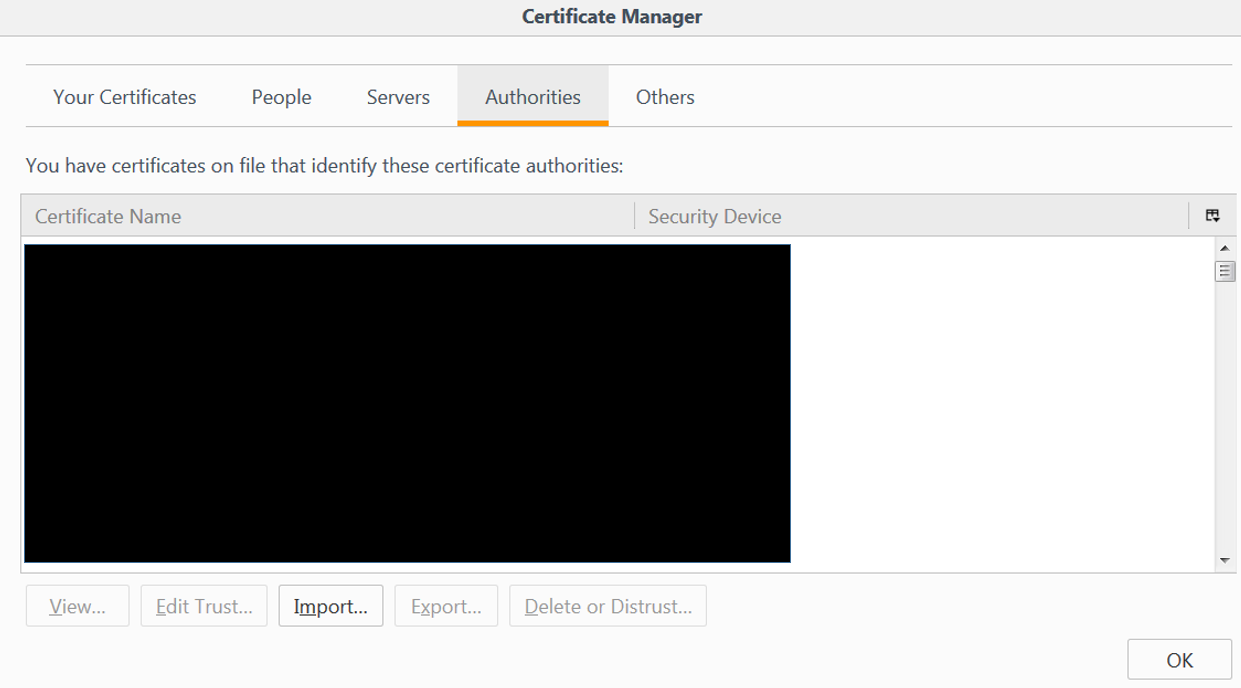Select the Servers tab
The width and height of the screenshot is (1241, 688).
398,97
